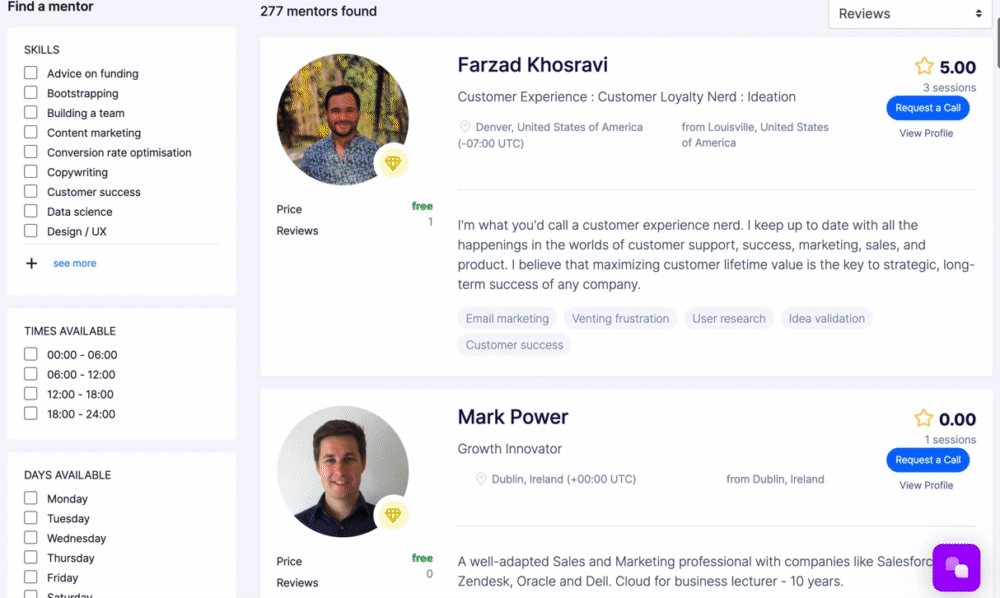This screenshot has width=1000, height=598.
Task: Click the plus icon under the skills list
Action: 31,263
